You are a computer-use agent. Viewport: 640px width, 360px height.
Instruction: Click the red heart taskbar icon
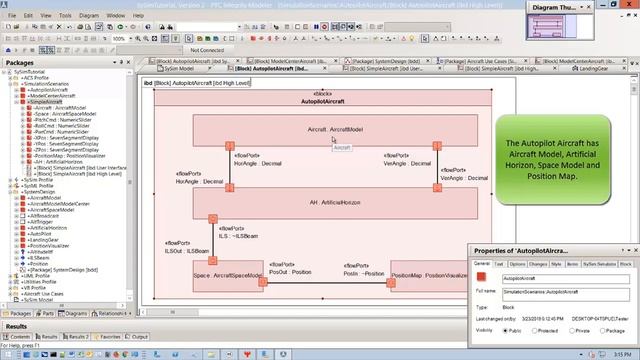pos(247,354)
